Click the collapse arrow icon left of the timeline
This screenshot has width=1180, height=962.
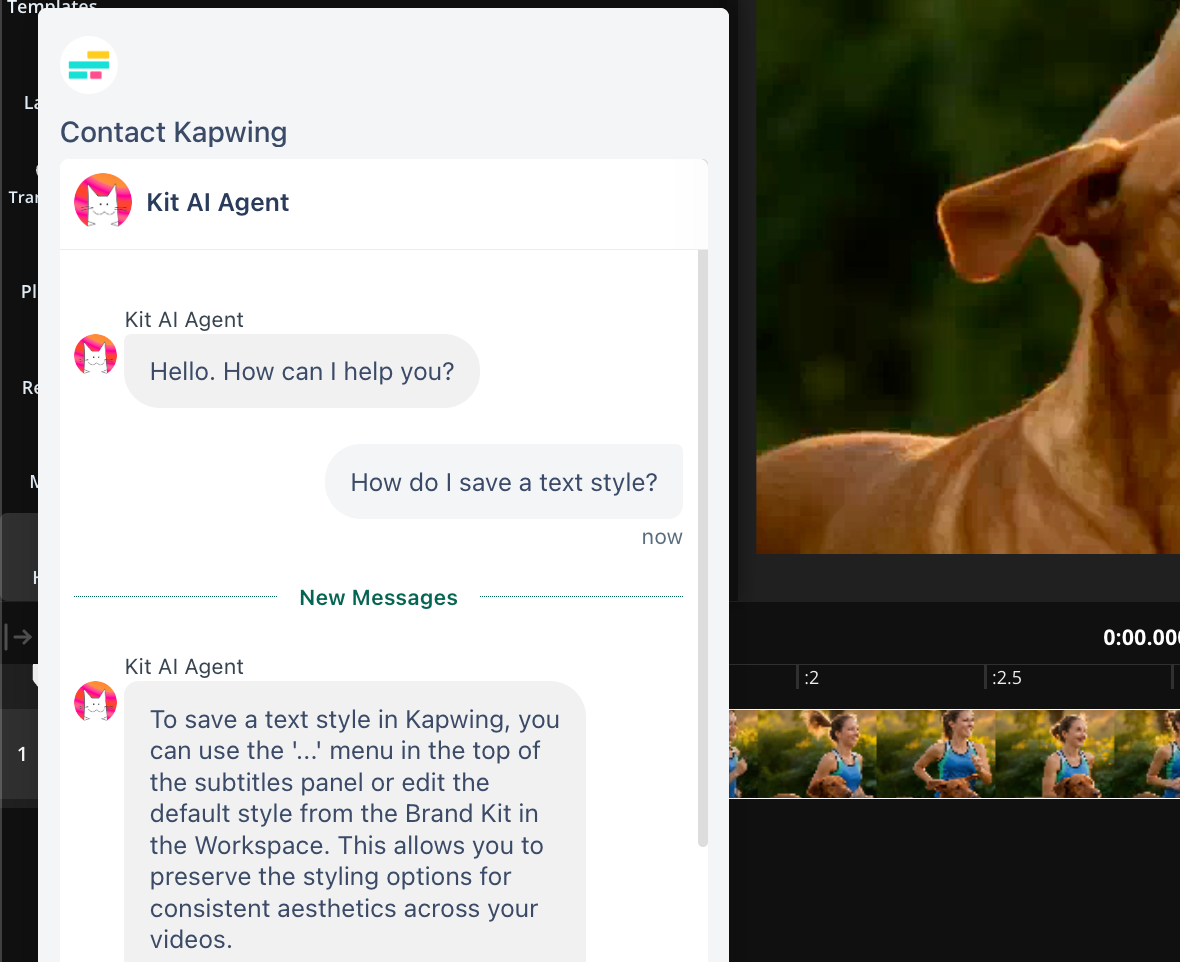(19, 636)
